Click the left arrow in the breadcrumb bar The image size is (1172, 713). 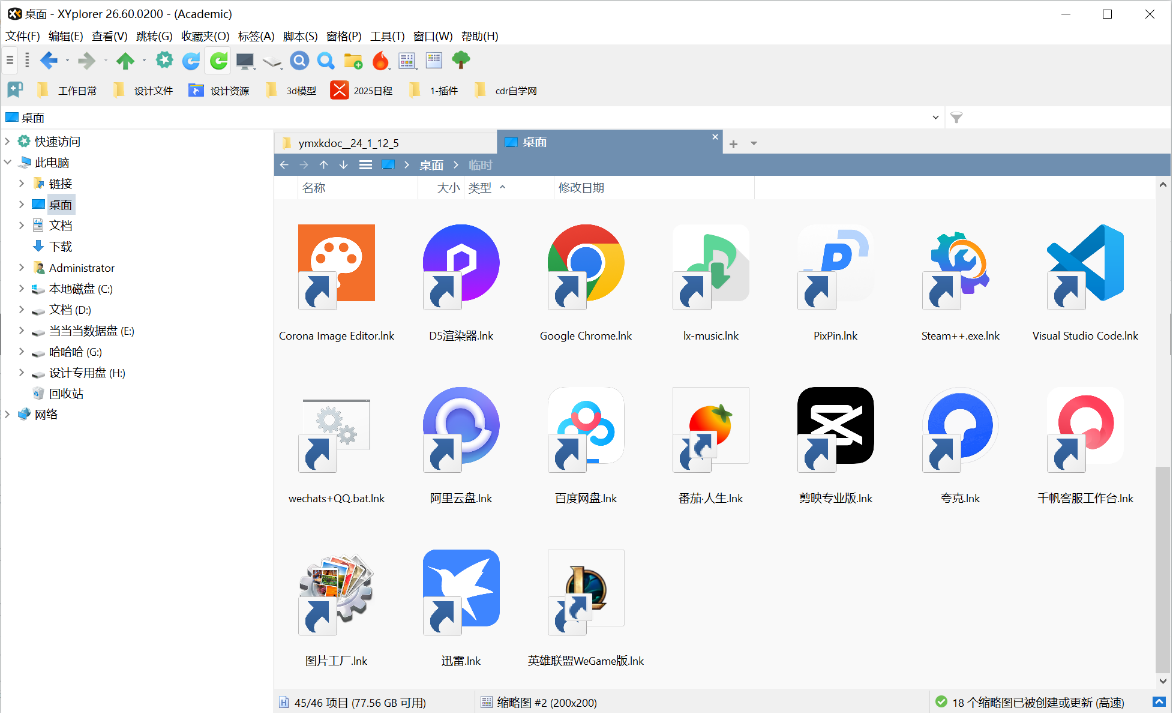(284, 164)
